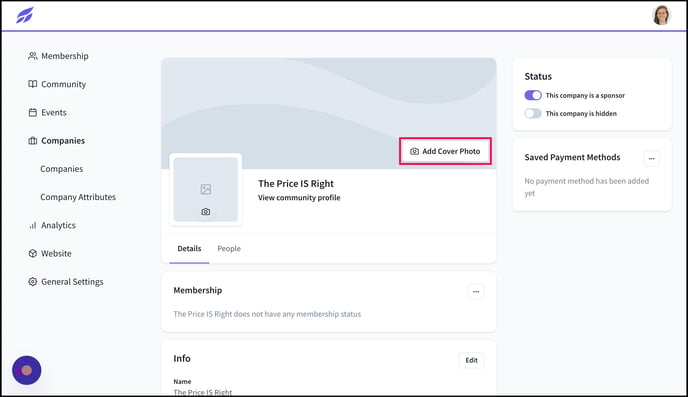
Task: Click the Analytics bar chart icon
Action: pyautogui.click(x=32, y=225)
